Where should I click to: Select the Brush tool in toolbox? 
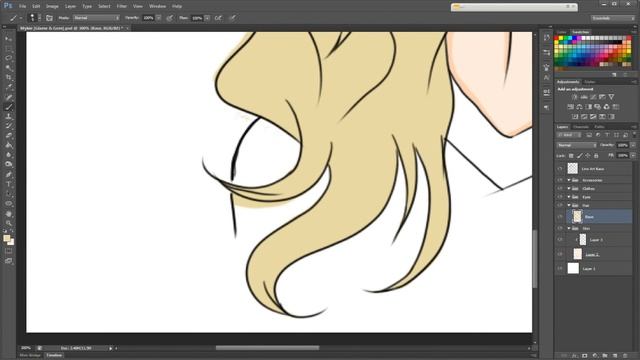click(x=9, y=107)
